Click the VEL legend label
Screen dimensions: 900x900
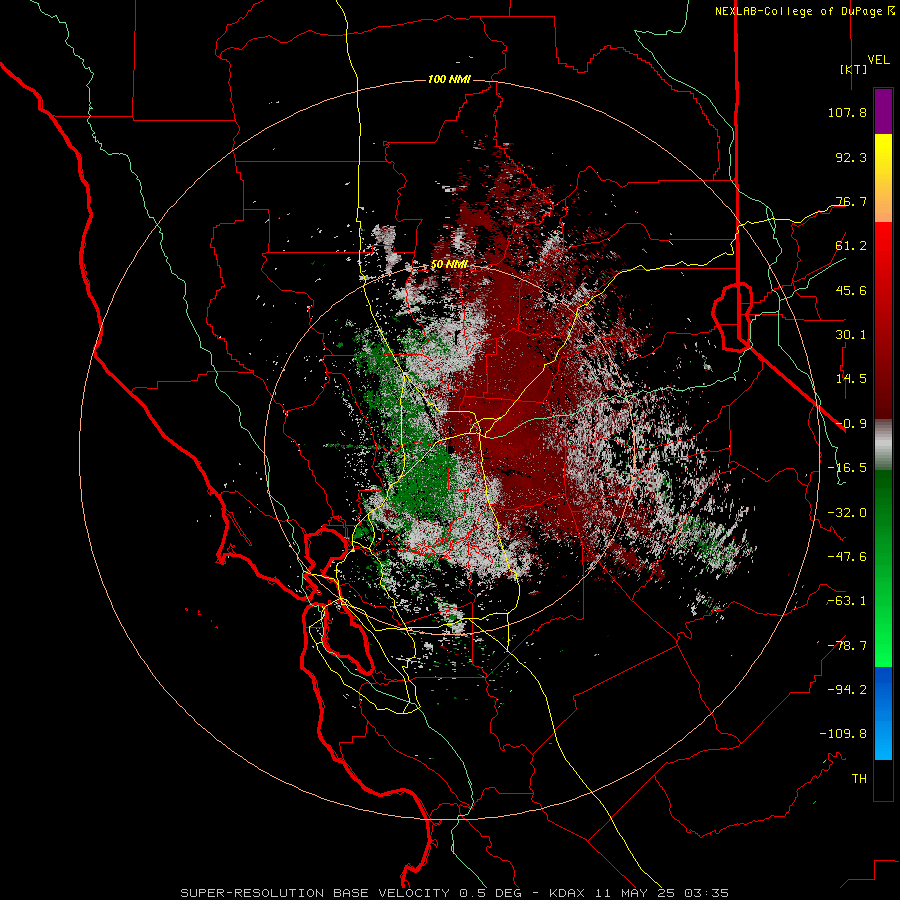878,60
